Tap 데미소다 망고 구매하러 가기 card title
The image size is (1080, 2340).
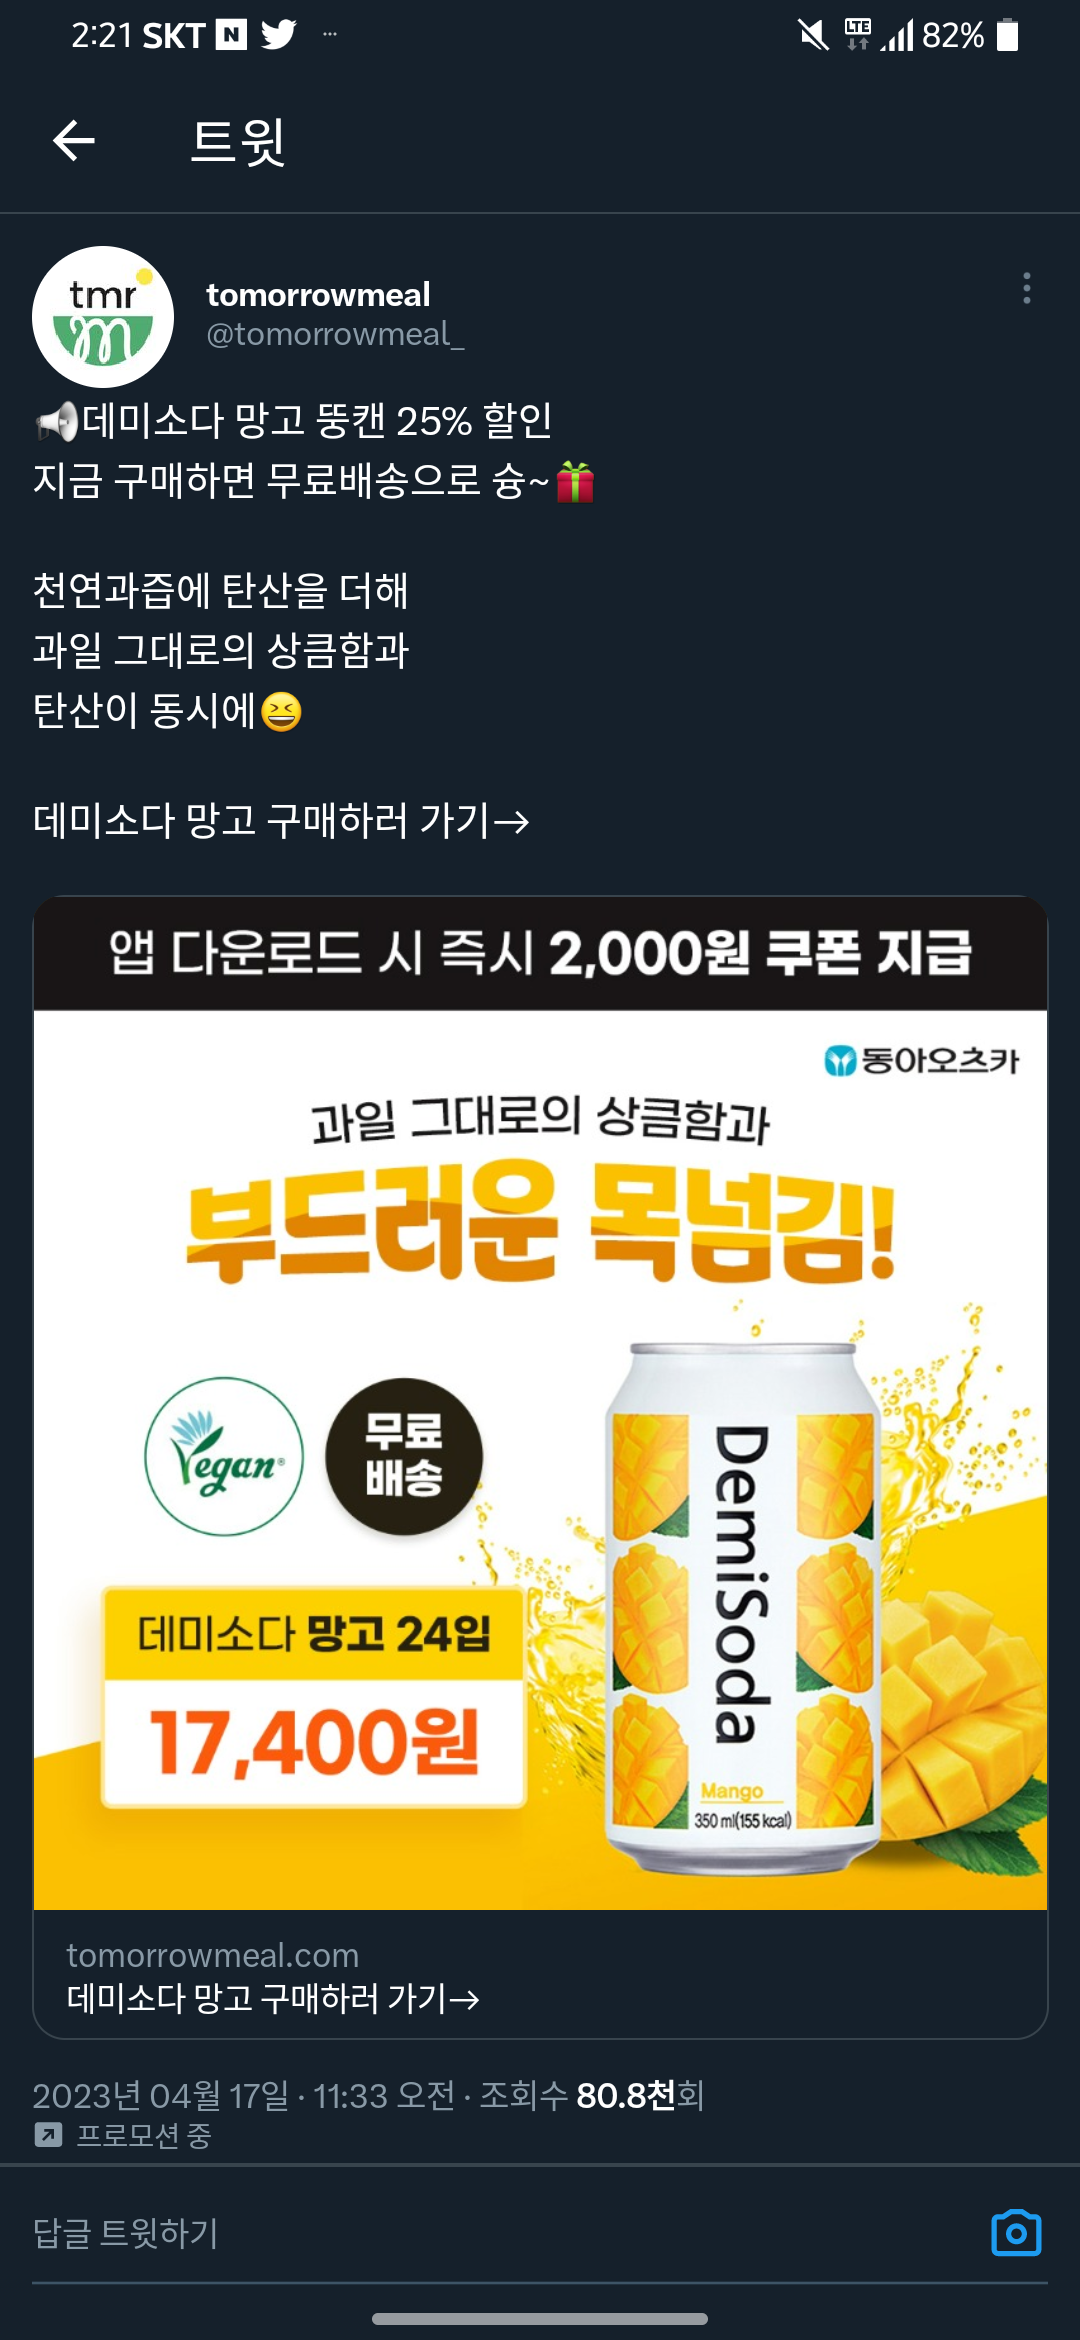pos(273,1998)
